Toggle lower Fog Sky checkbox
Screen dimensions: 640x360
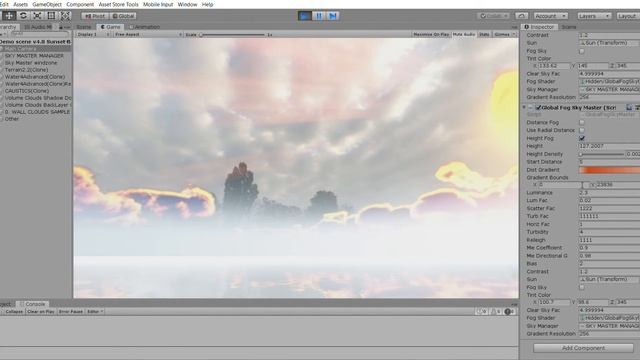pos(582,287)
